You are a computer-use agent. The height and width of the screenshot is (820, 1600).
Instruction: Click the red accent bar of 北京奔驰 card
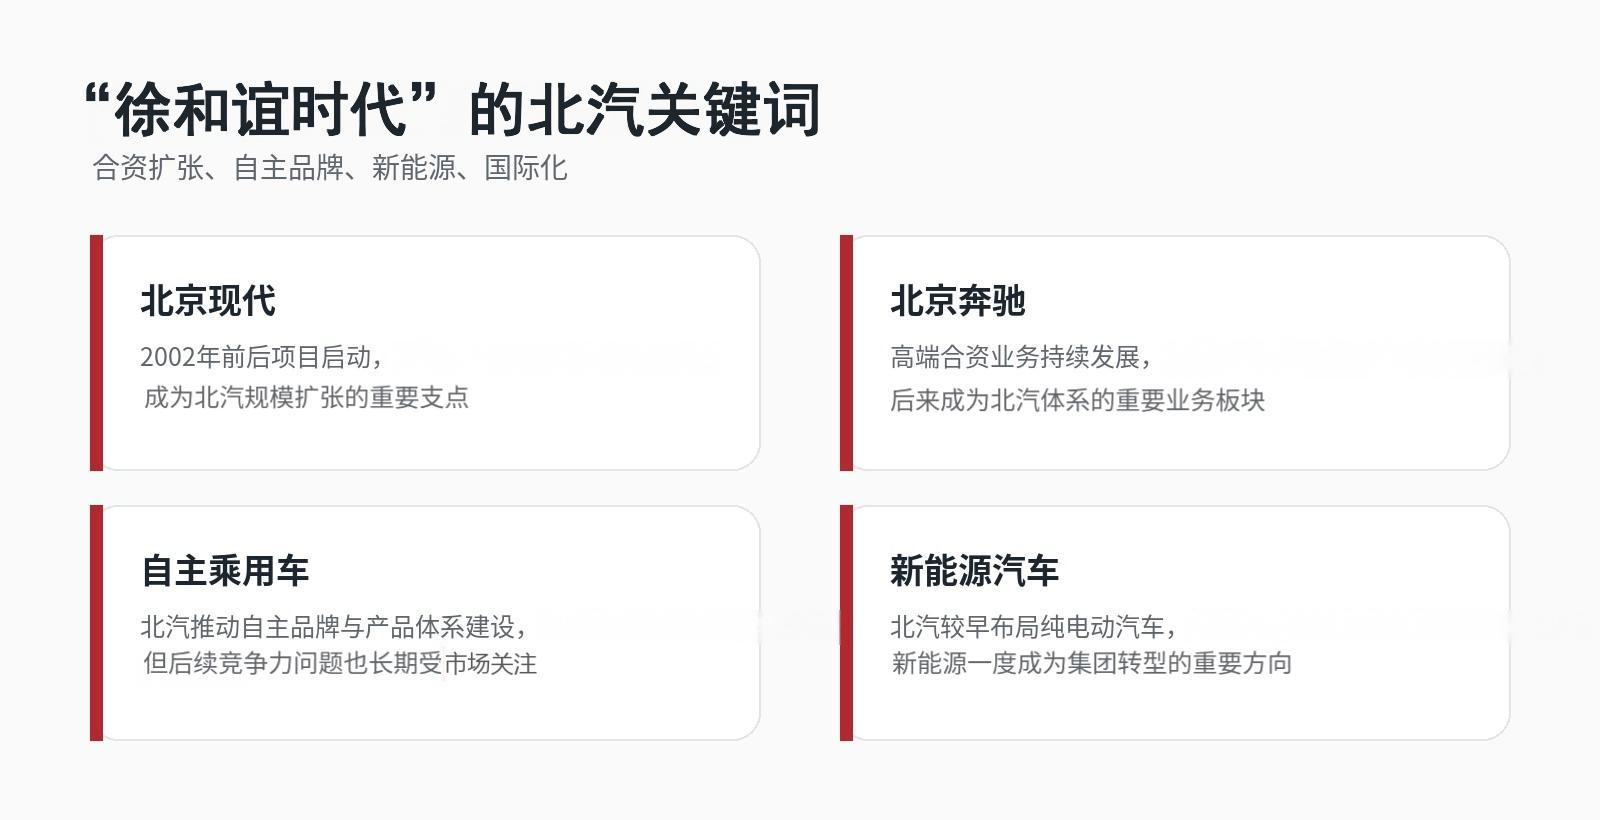846,353
